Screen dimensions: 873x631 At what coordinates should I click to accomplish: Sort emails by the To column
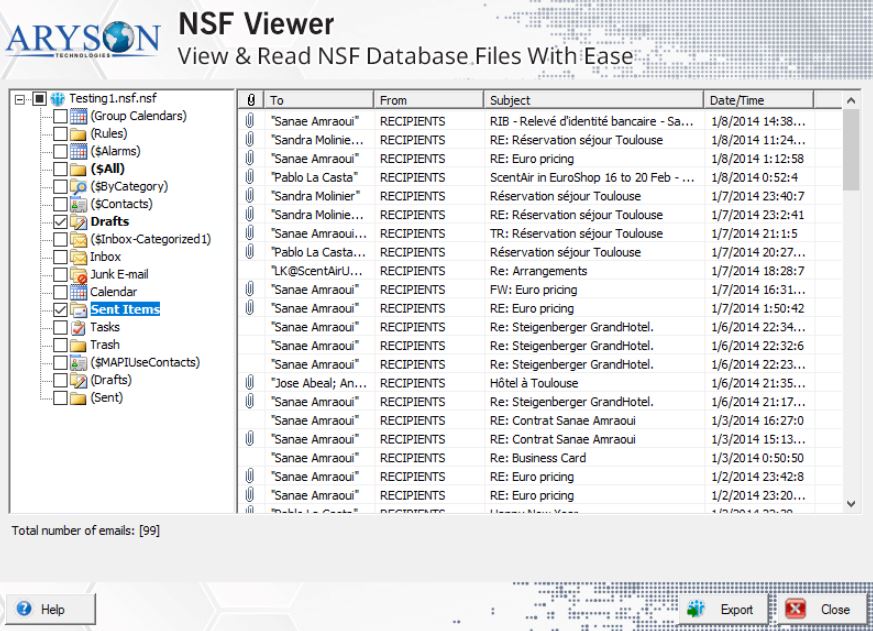pos(318,100)
